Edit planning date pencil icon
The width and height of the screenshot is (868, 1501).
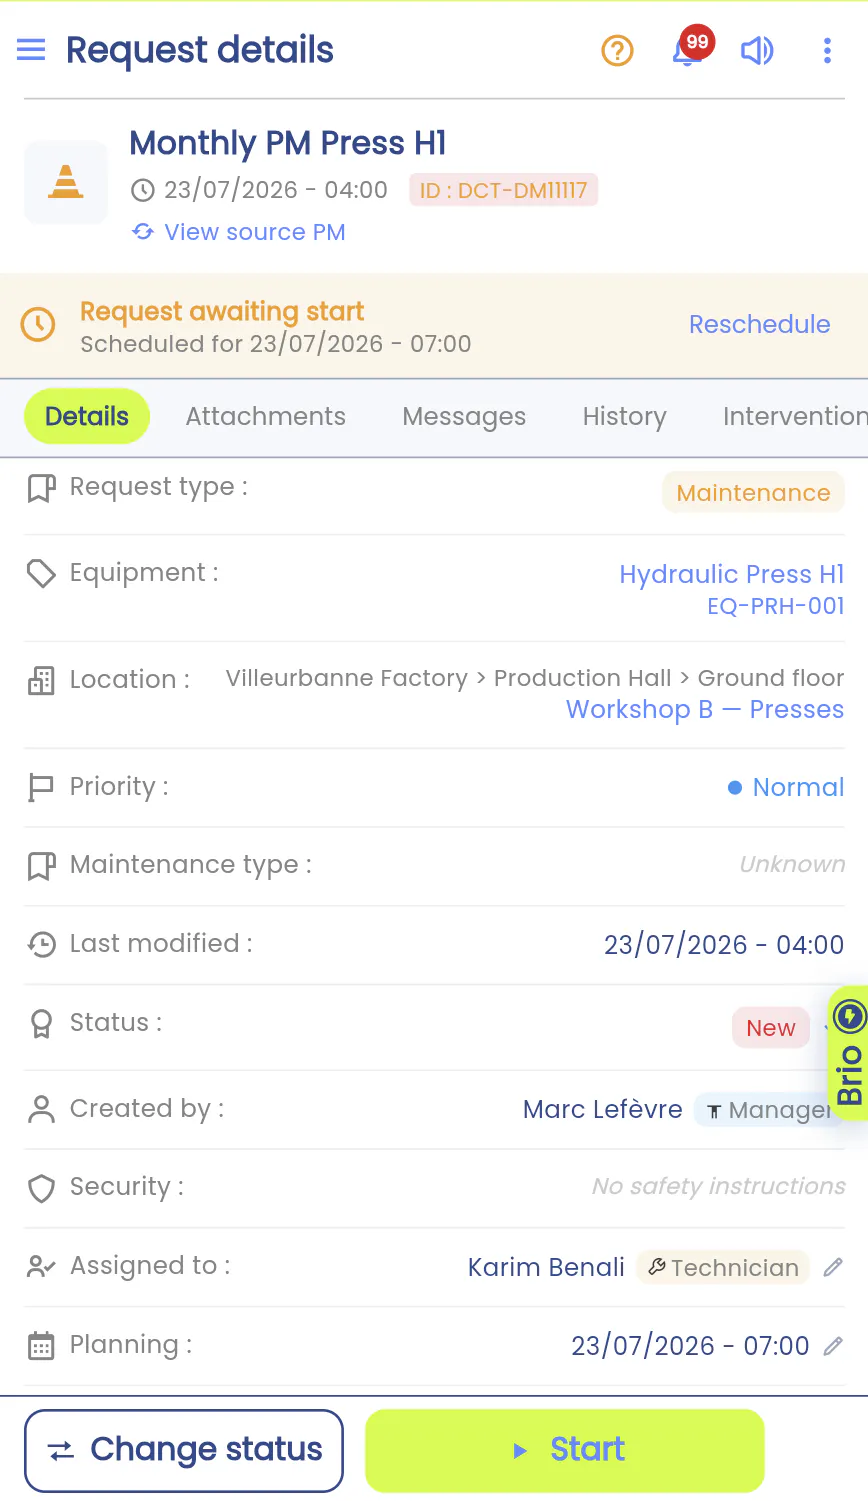click(833, 1346)
